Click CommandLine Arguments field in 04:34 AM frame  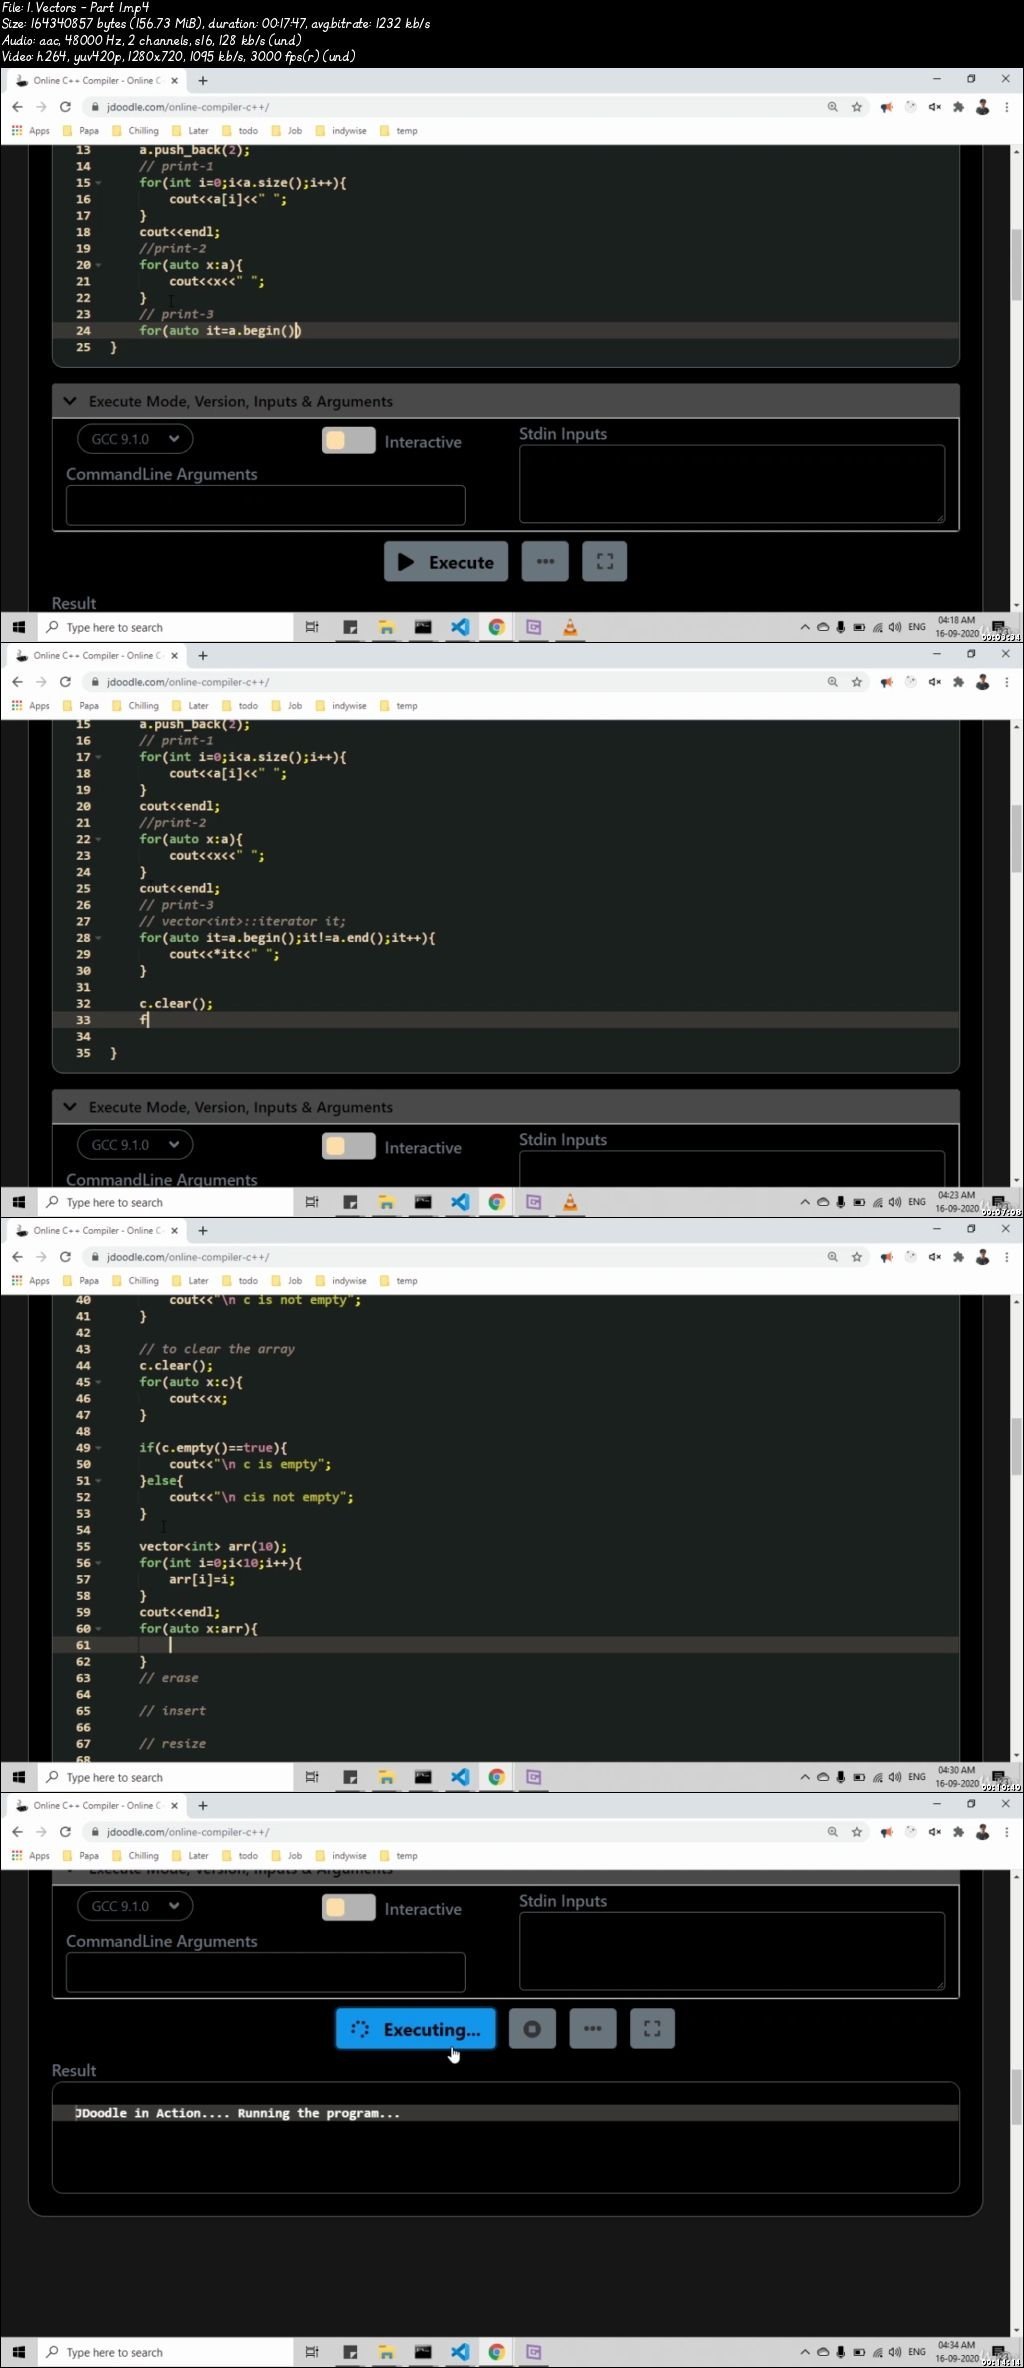[x=266, y=1972]
